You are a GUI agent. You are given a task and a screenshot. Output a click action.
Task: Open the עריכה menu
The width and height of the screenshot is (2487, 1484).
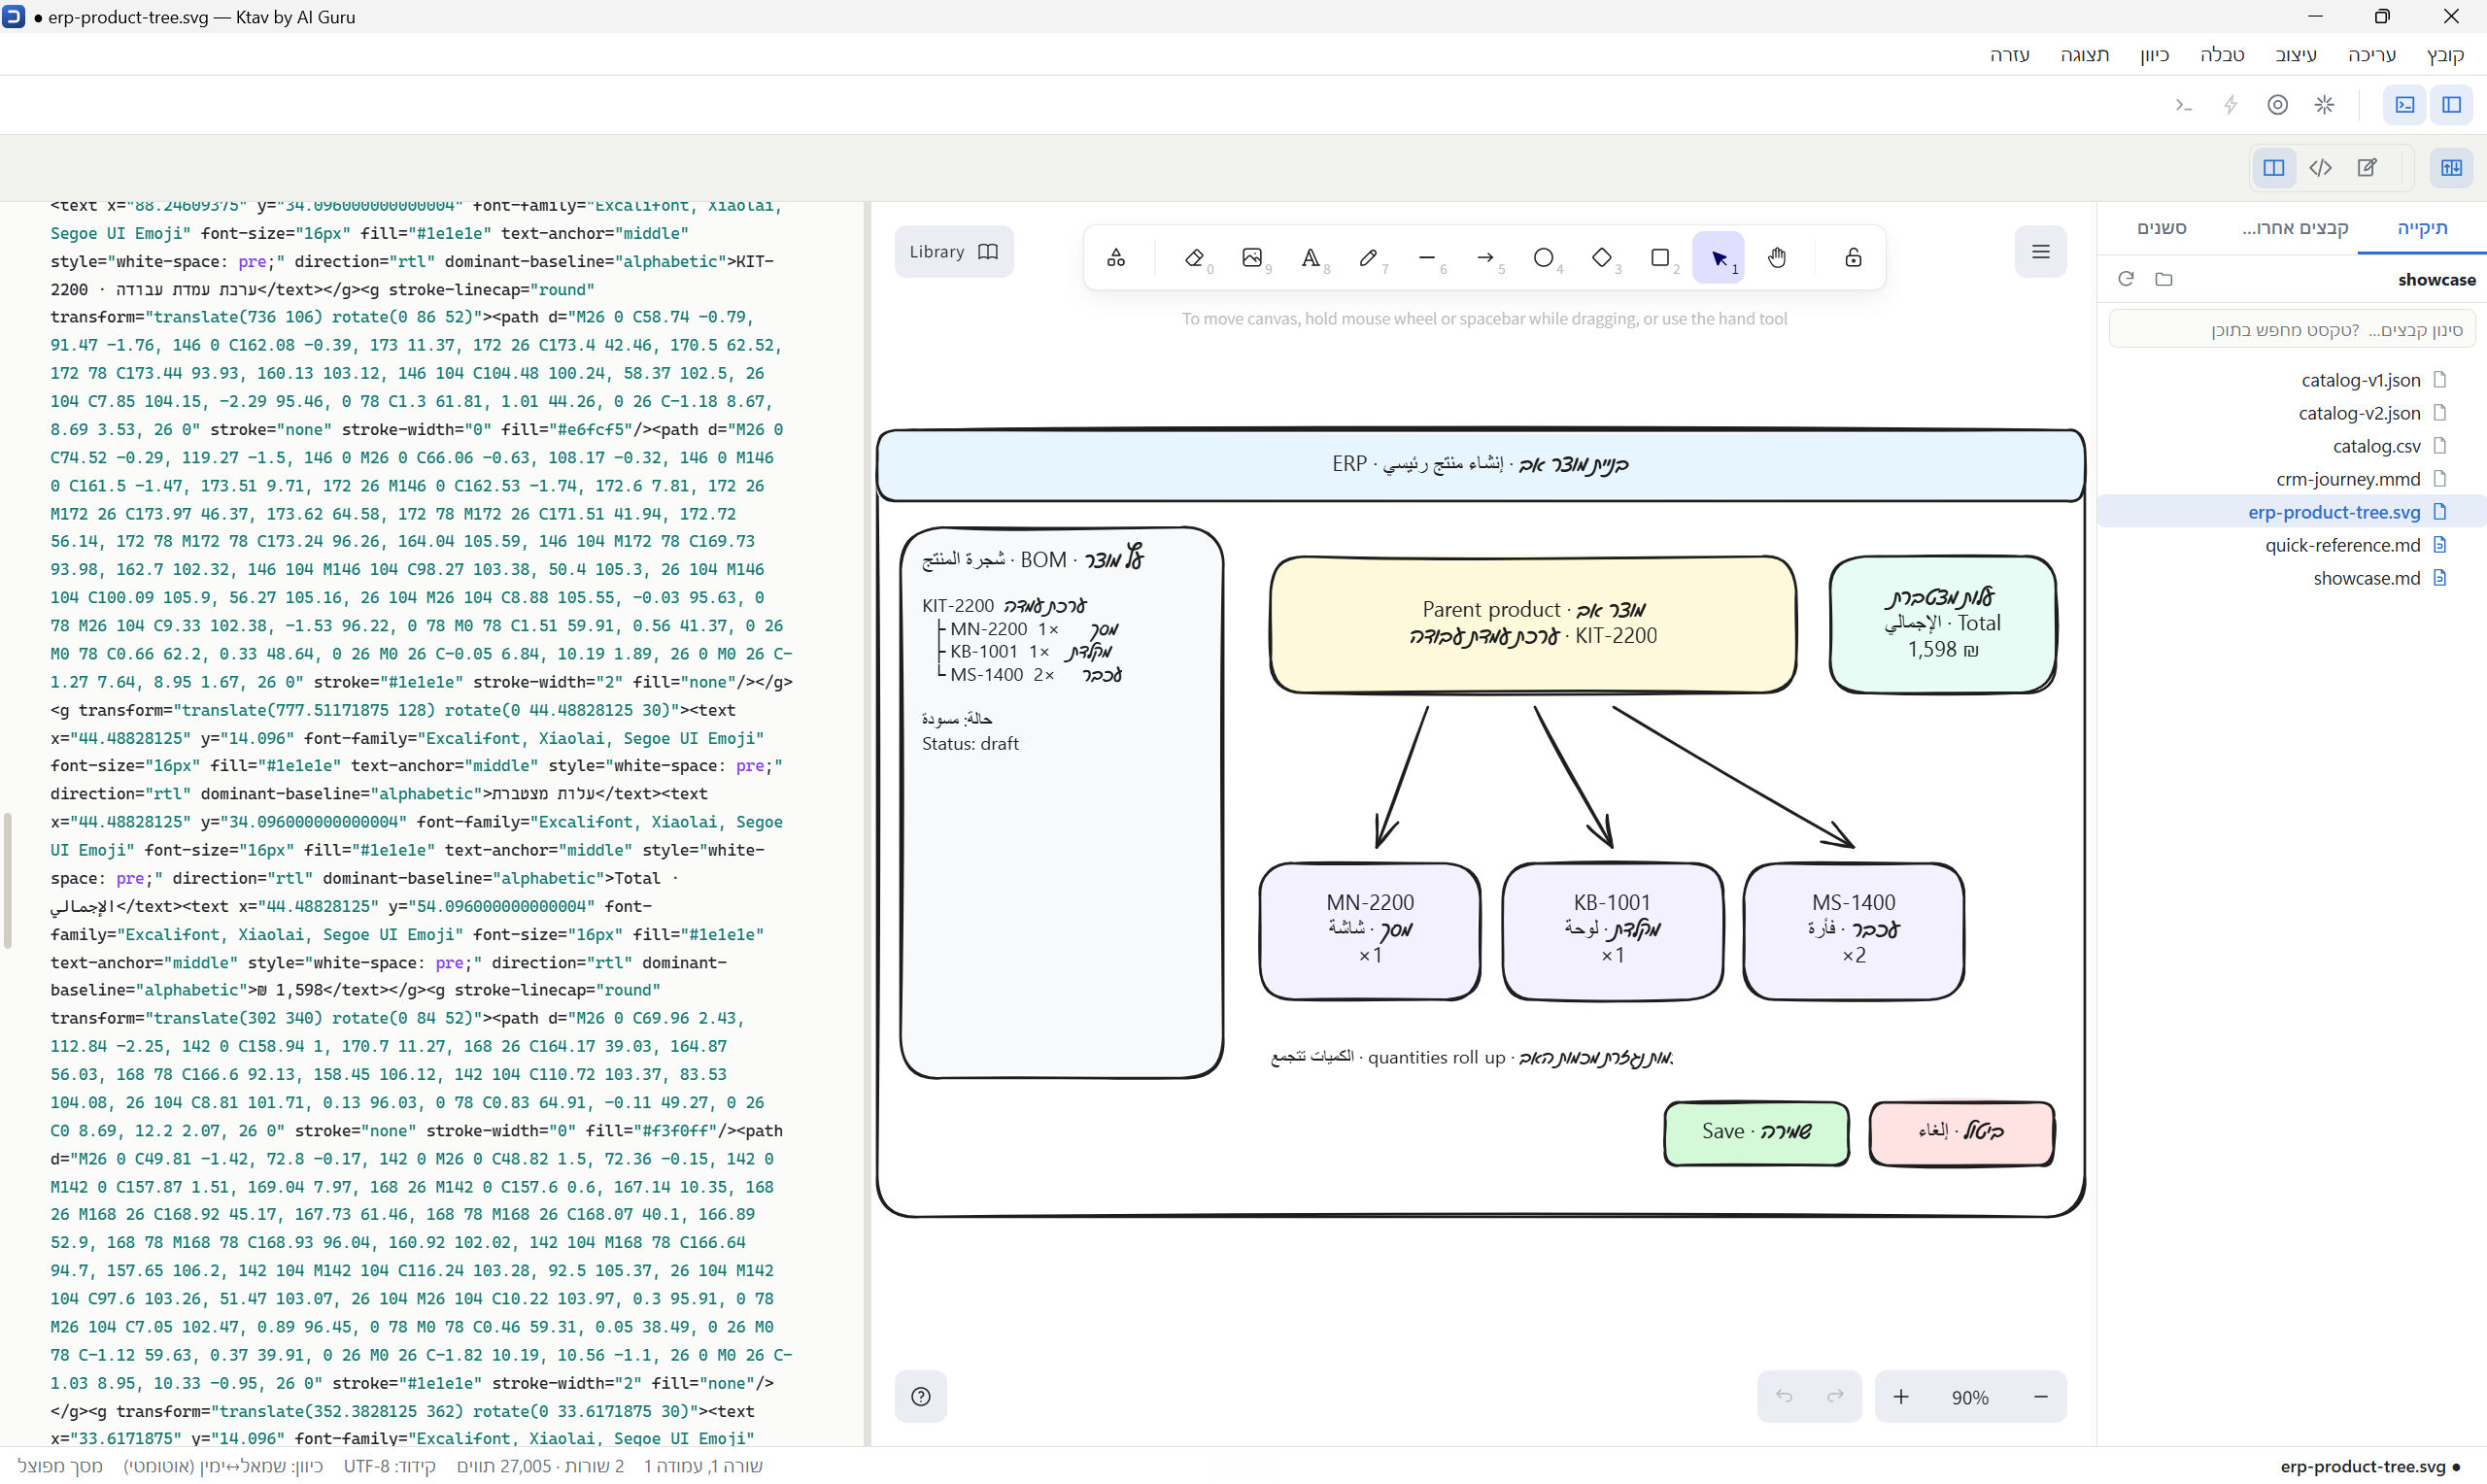pos(2372,55)
